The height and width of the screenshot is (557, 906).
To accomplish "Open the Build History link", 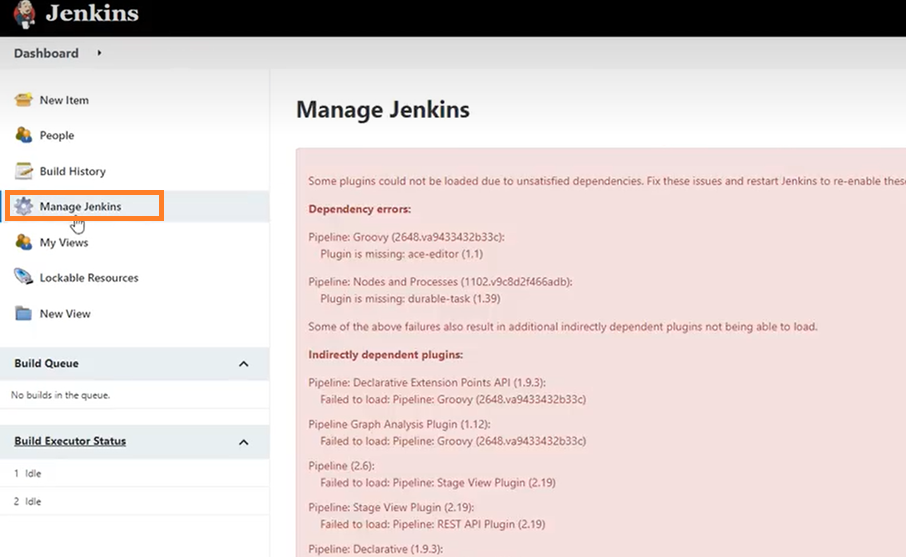I will [x=73, y=171].
